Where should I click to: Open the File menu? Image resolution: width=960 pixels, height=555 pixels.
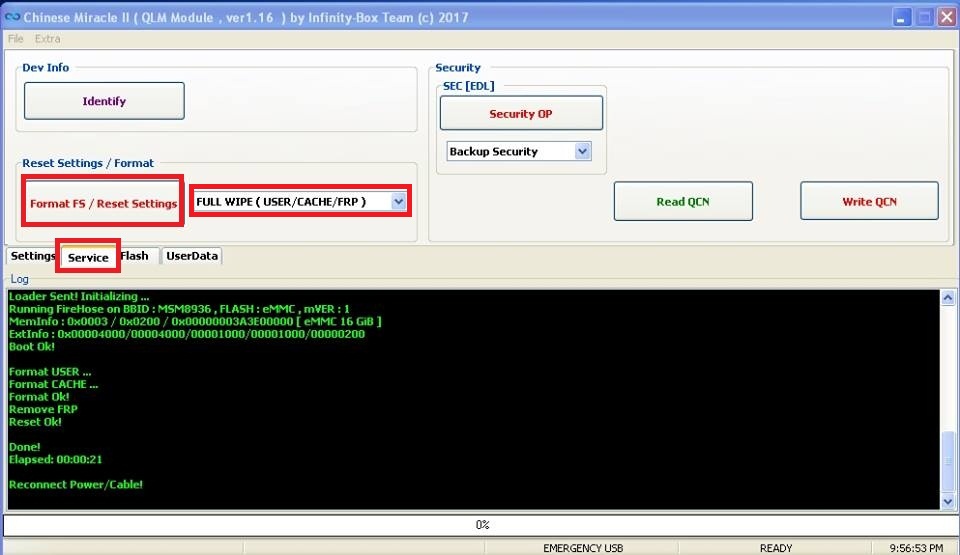(15, 39)
